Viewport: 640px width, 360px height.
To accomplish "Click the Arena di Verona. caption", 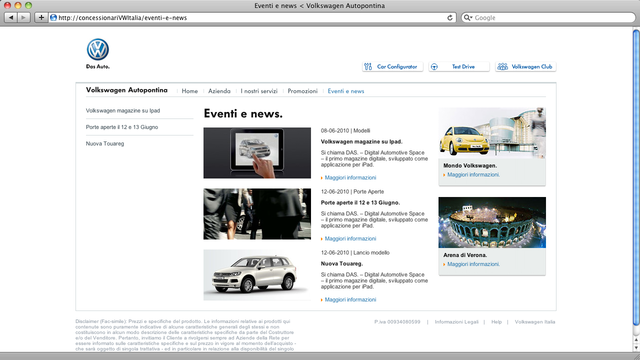I will point(465,255).
